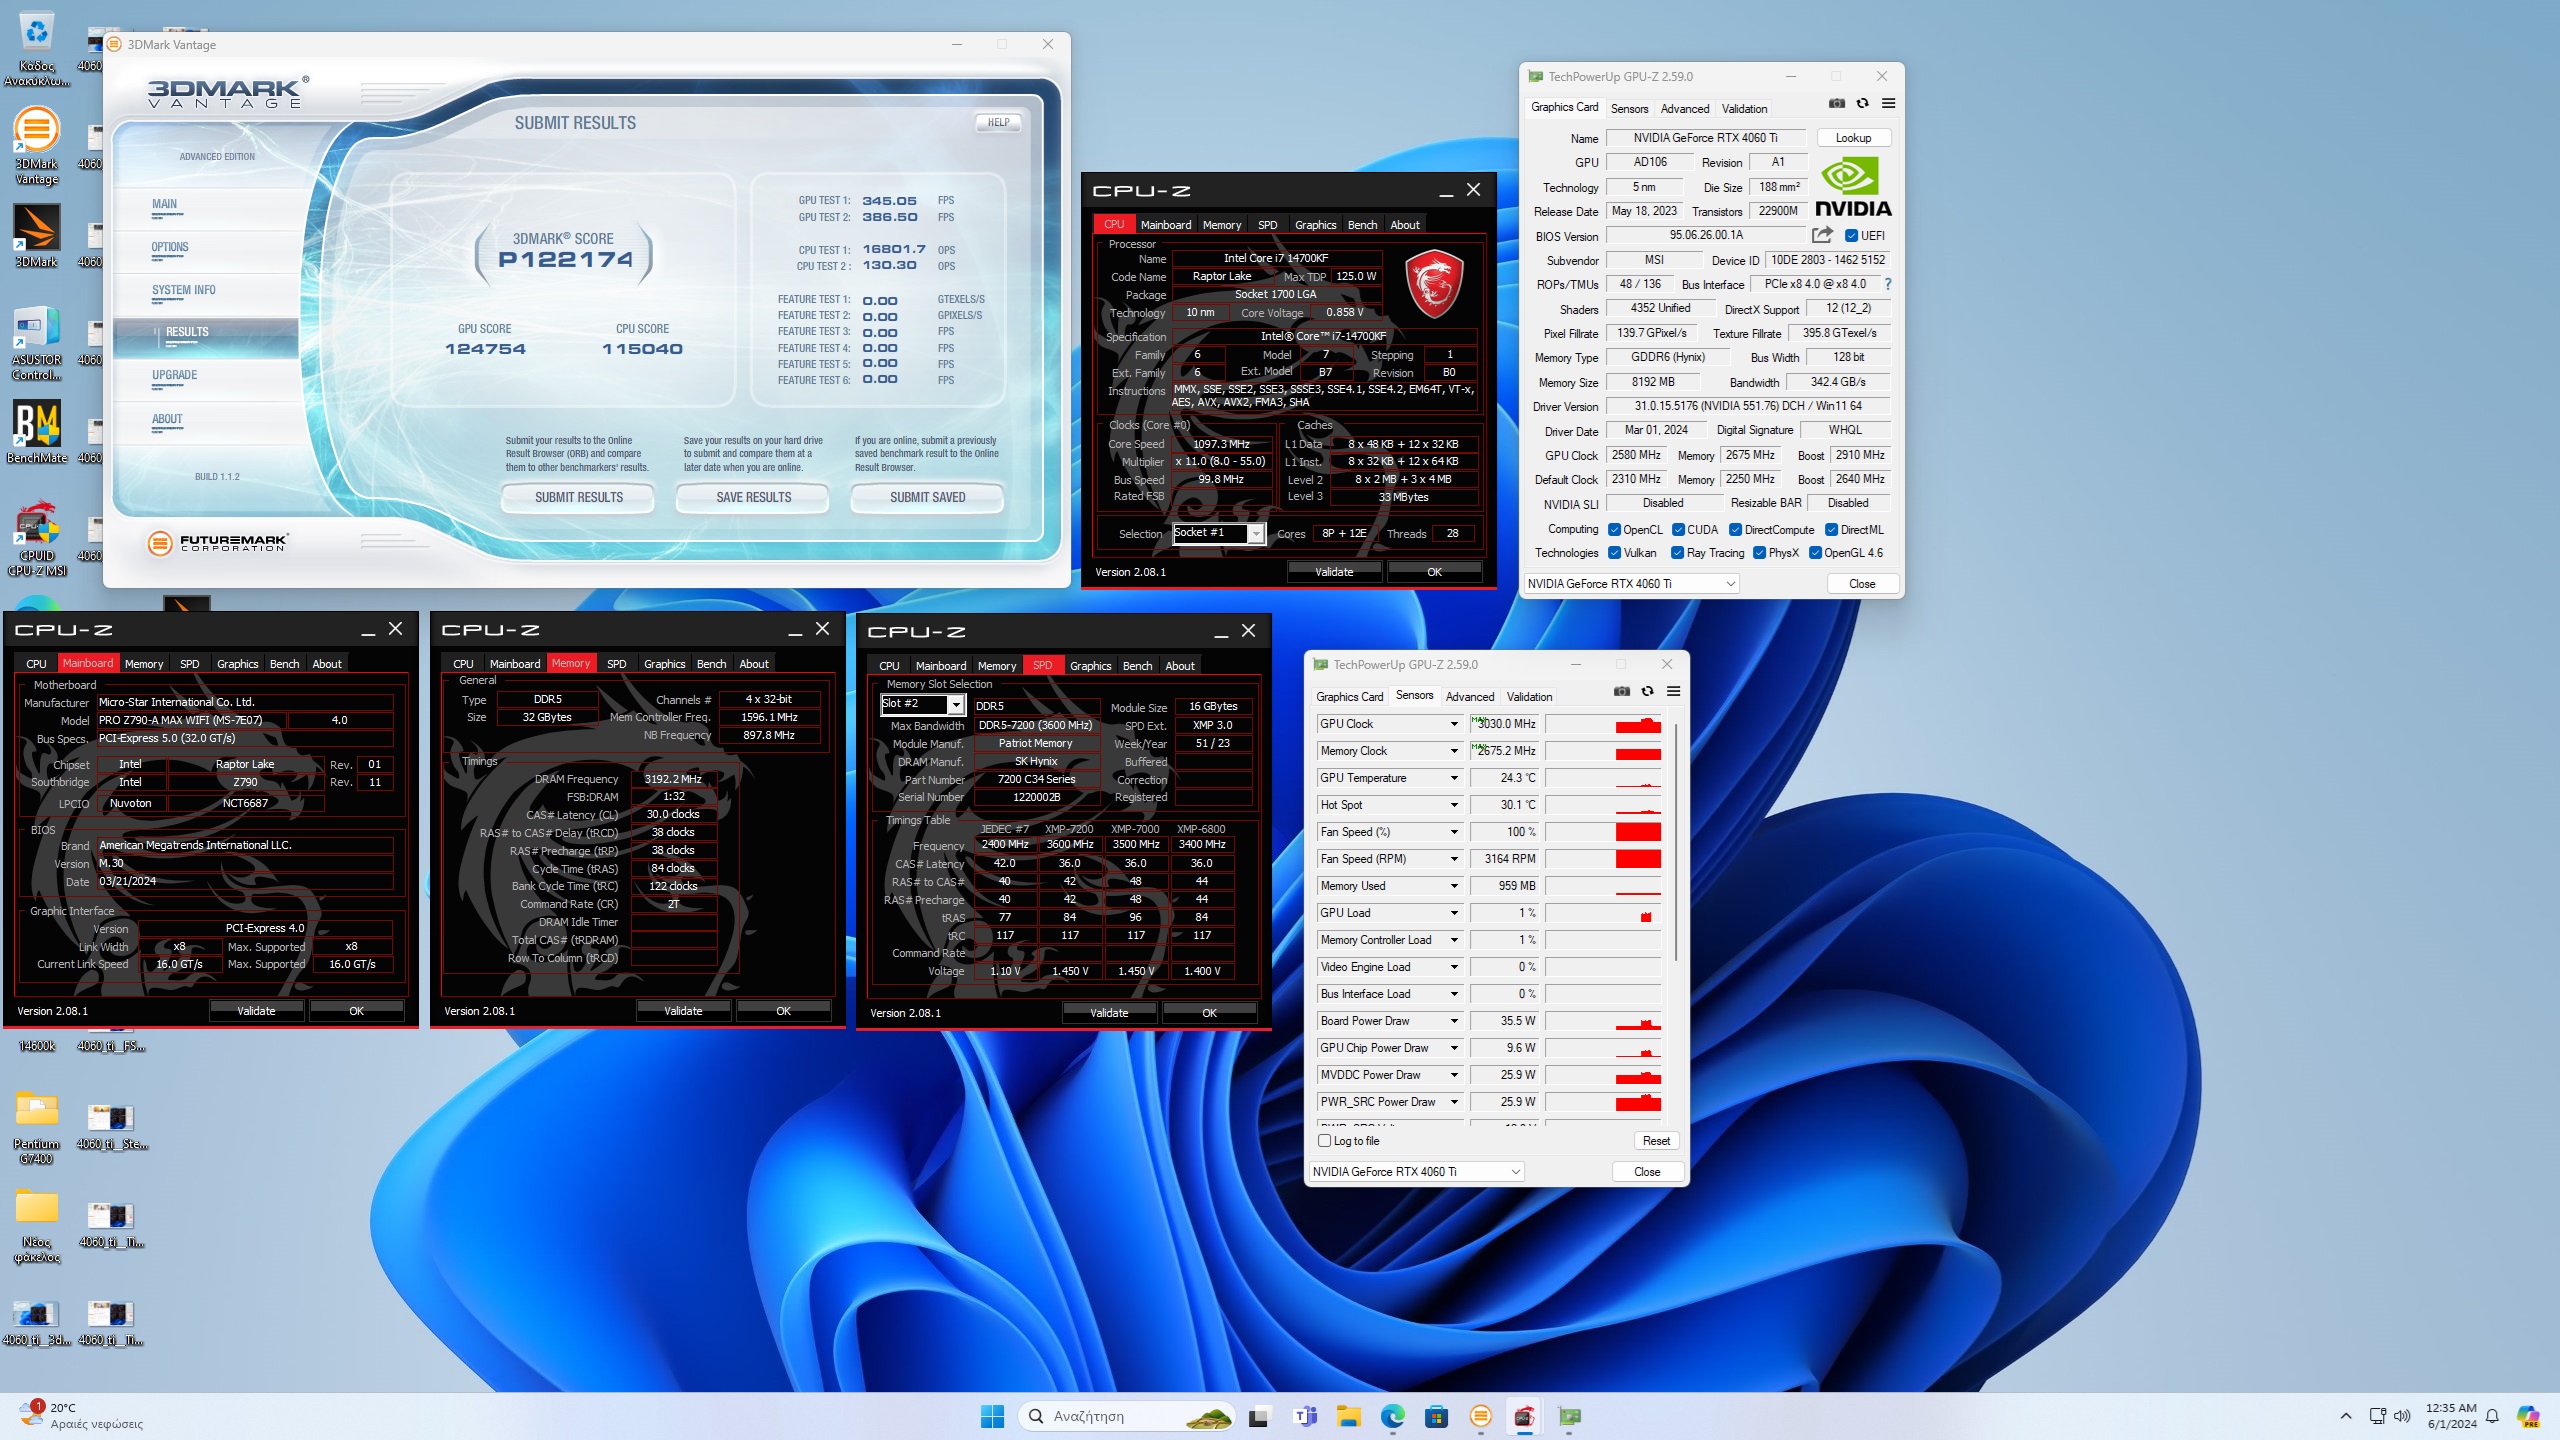The height and width of the screenshot is (1440, 2560).
Task: Open Microsoft Store from the taskbar
Action: pyautogui.click(x=1437, y=1416)
